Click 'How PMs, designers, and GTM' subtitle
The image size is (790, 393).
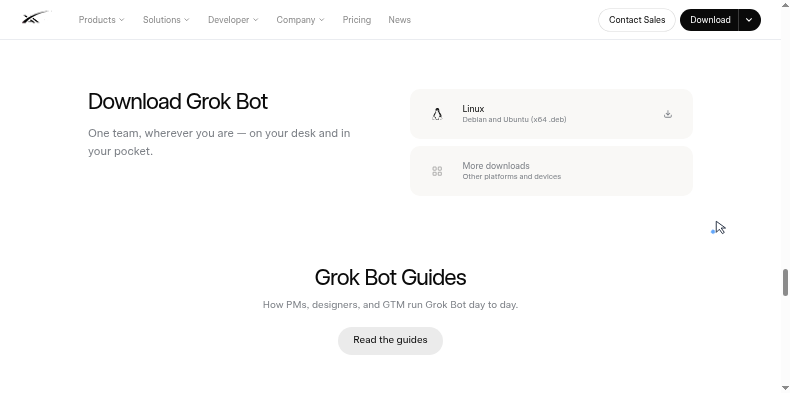coord(390,305)
